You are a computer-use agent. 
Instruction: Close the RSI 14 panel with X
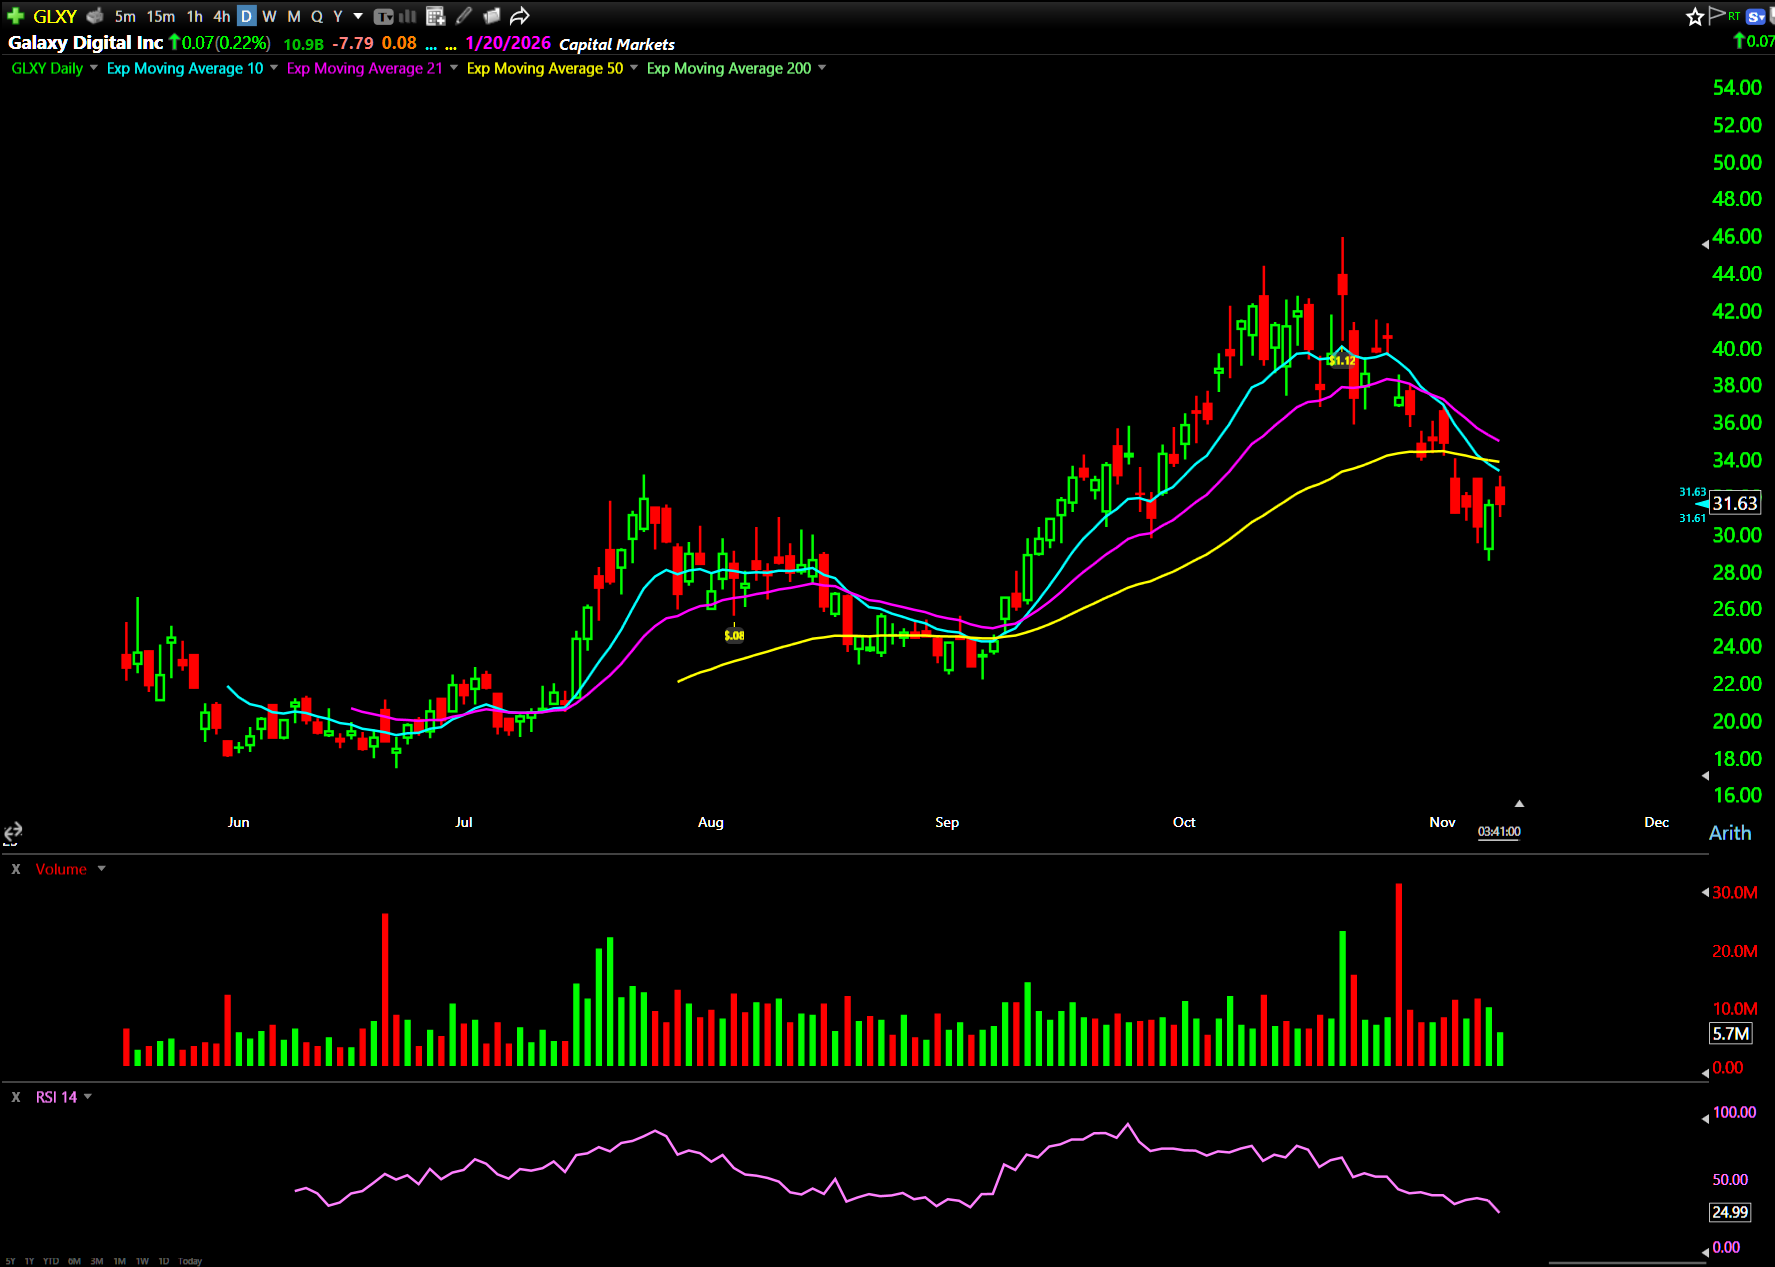pyautogui.click(x=16, y=1097)
